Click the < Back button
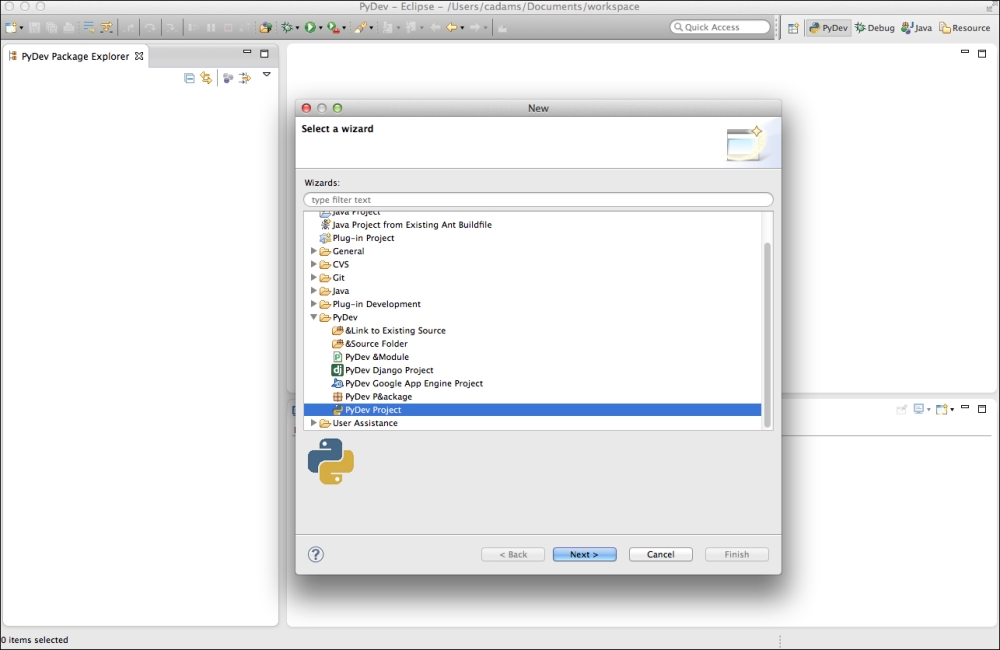1000x650 pixels. tap(513, 554)
